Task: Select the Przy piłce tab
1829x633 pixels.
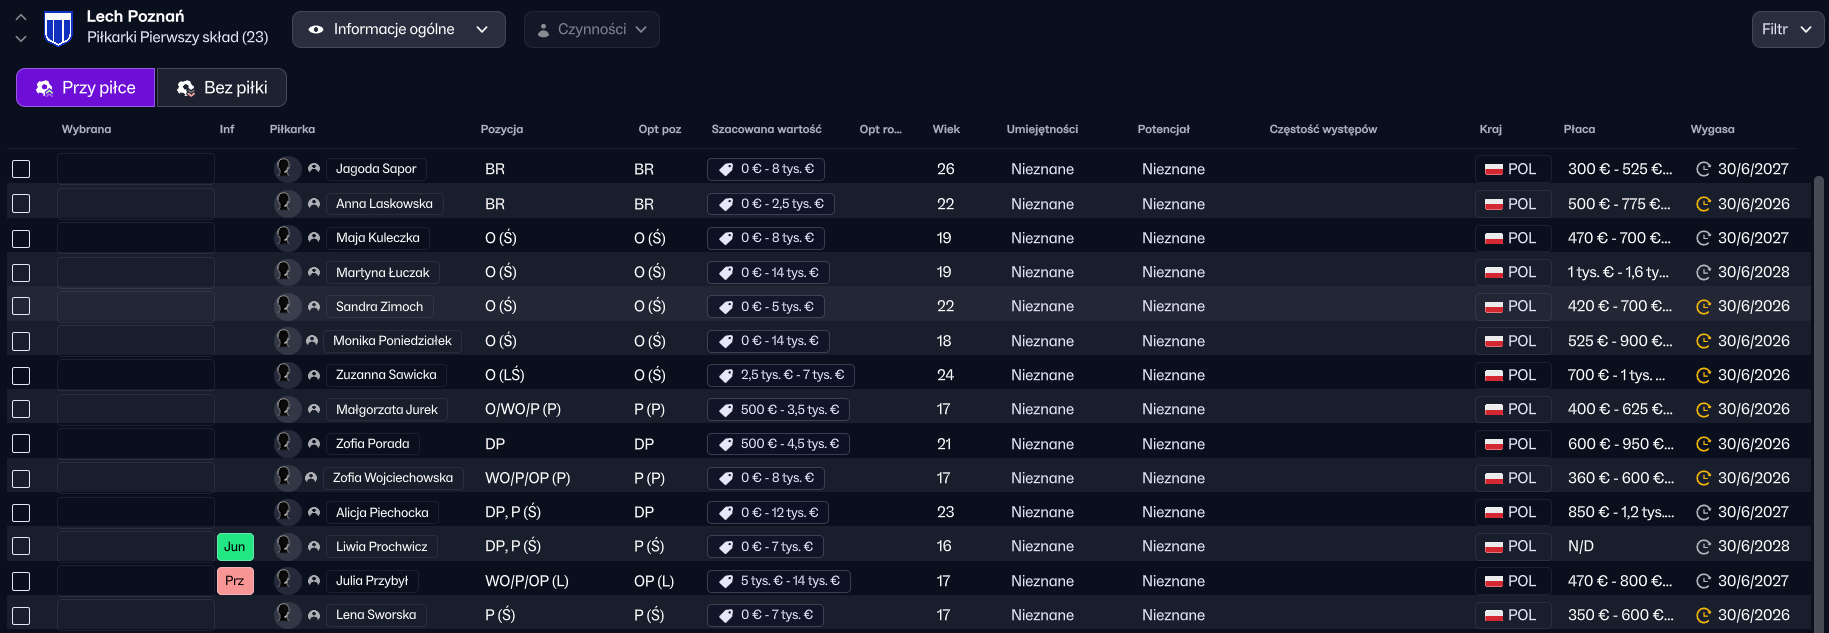Action: 86,88
